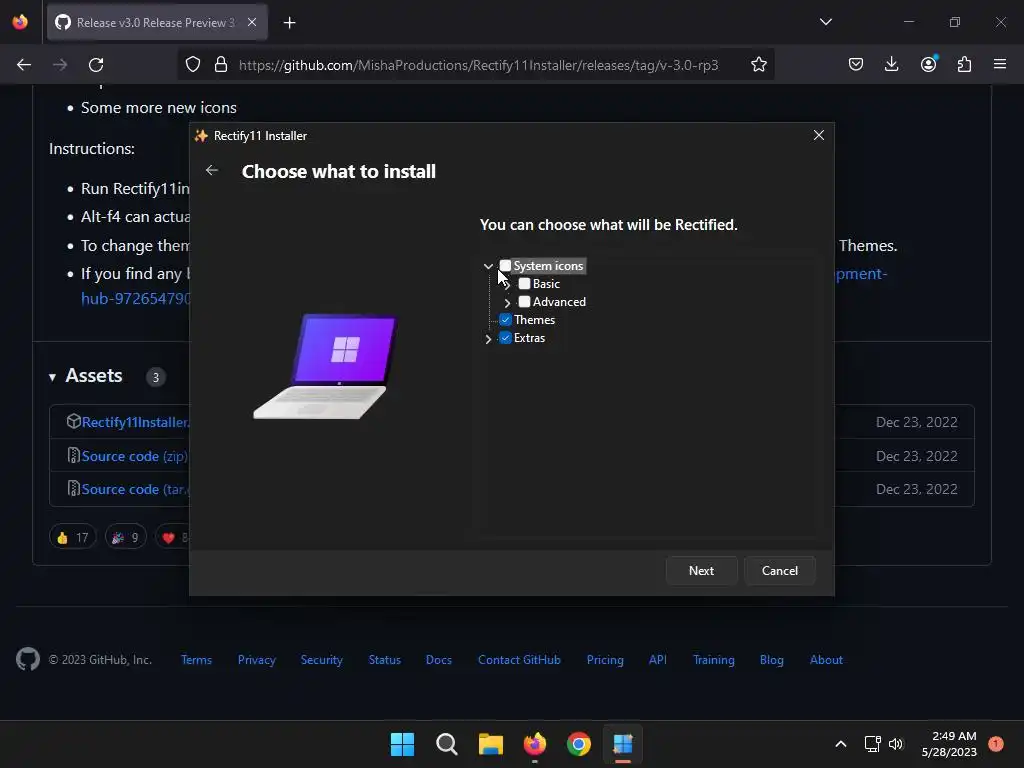Download Source code (tar.gz)
The image size is (1024, 768).
[x=135, y=489]
